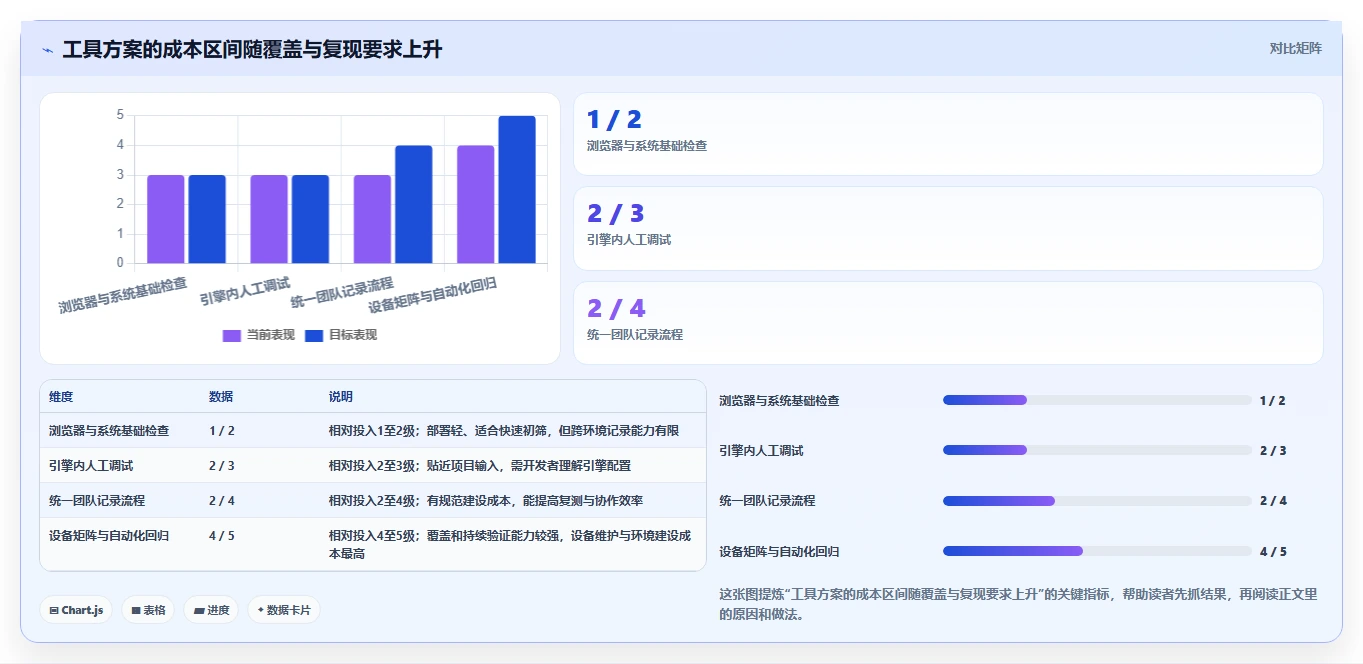Screen dimensions: 1363x664
Task: Click progress value 4 / 5 on right
Action: [x=1273, y=552]
